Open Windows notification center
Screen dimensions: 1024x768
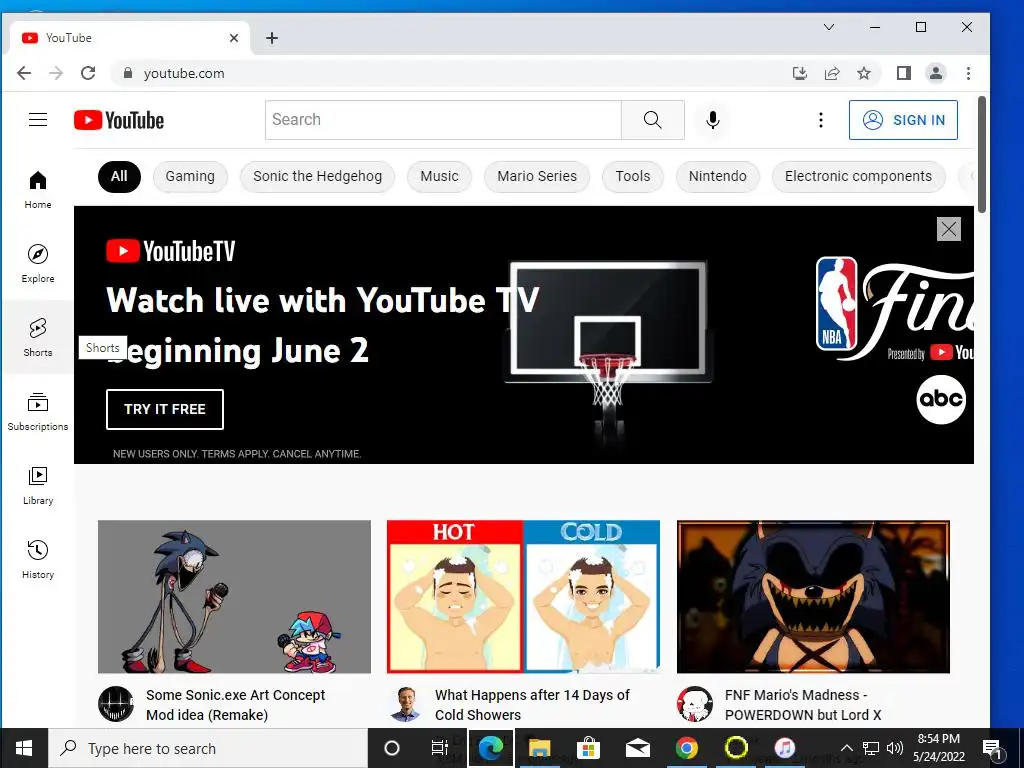pyautogui.click(x=992, y=748)
